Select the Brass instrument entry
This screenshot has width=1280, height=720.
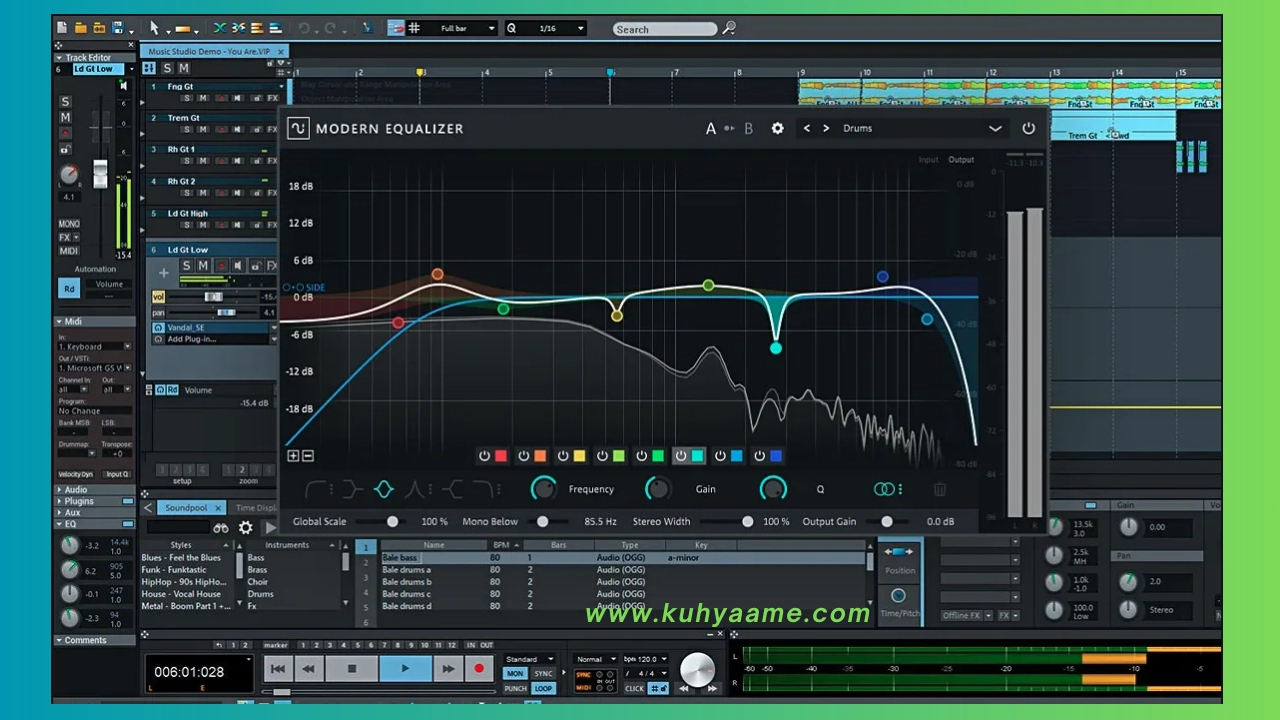tap(257, 570)
